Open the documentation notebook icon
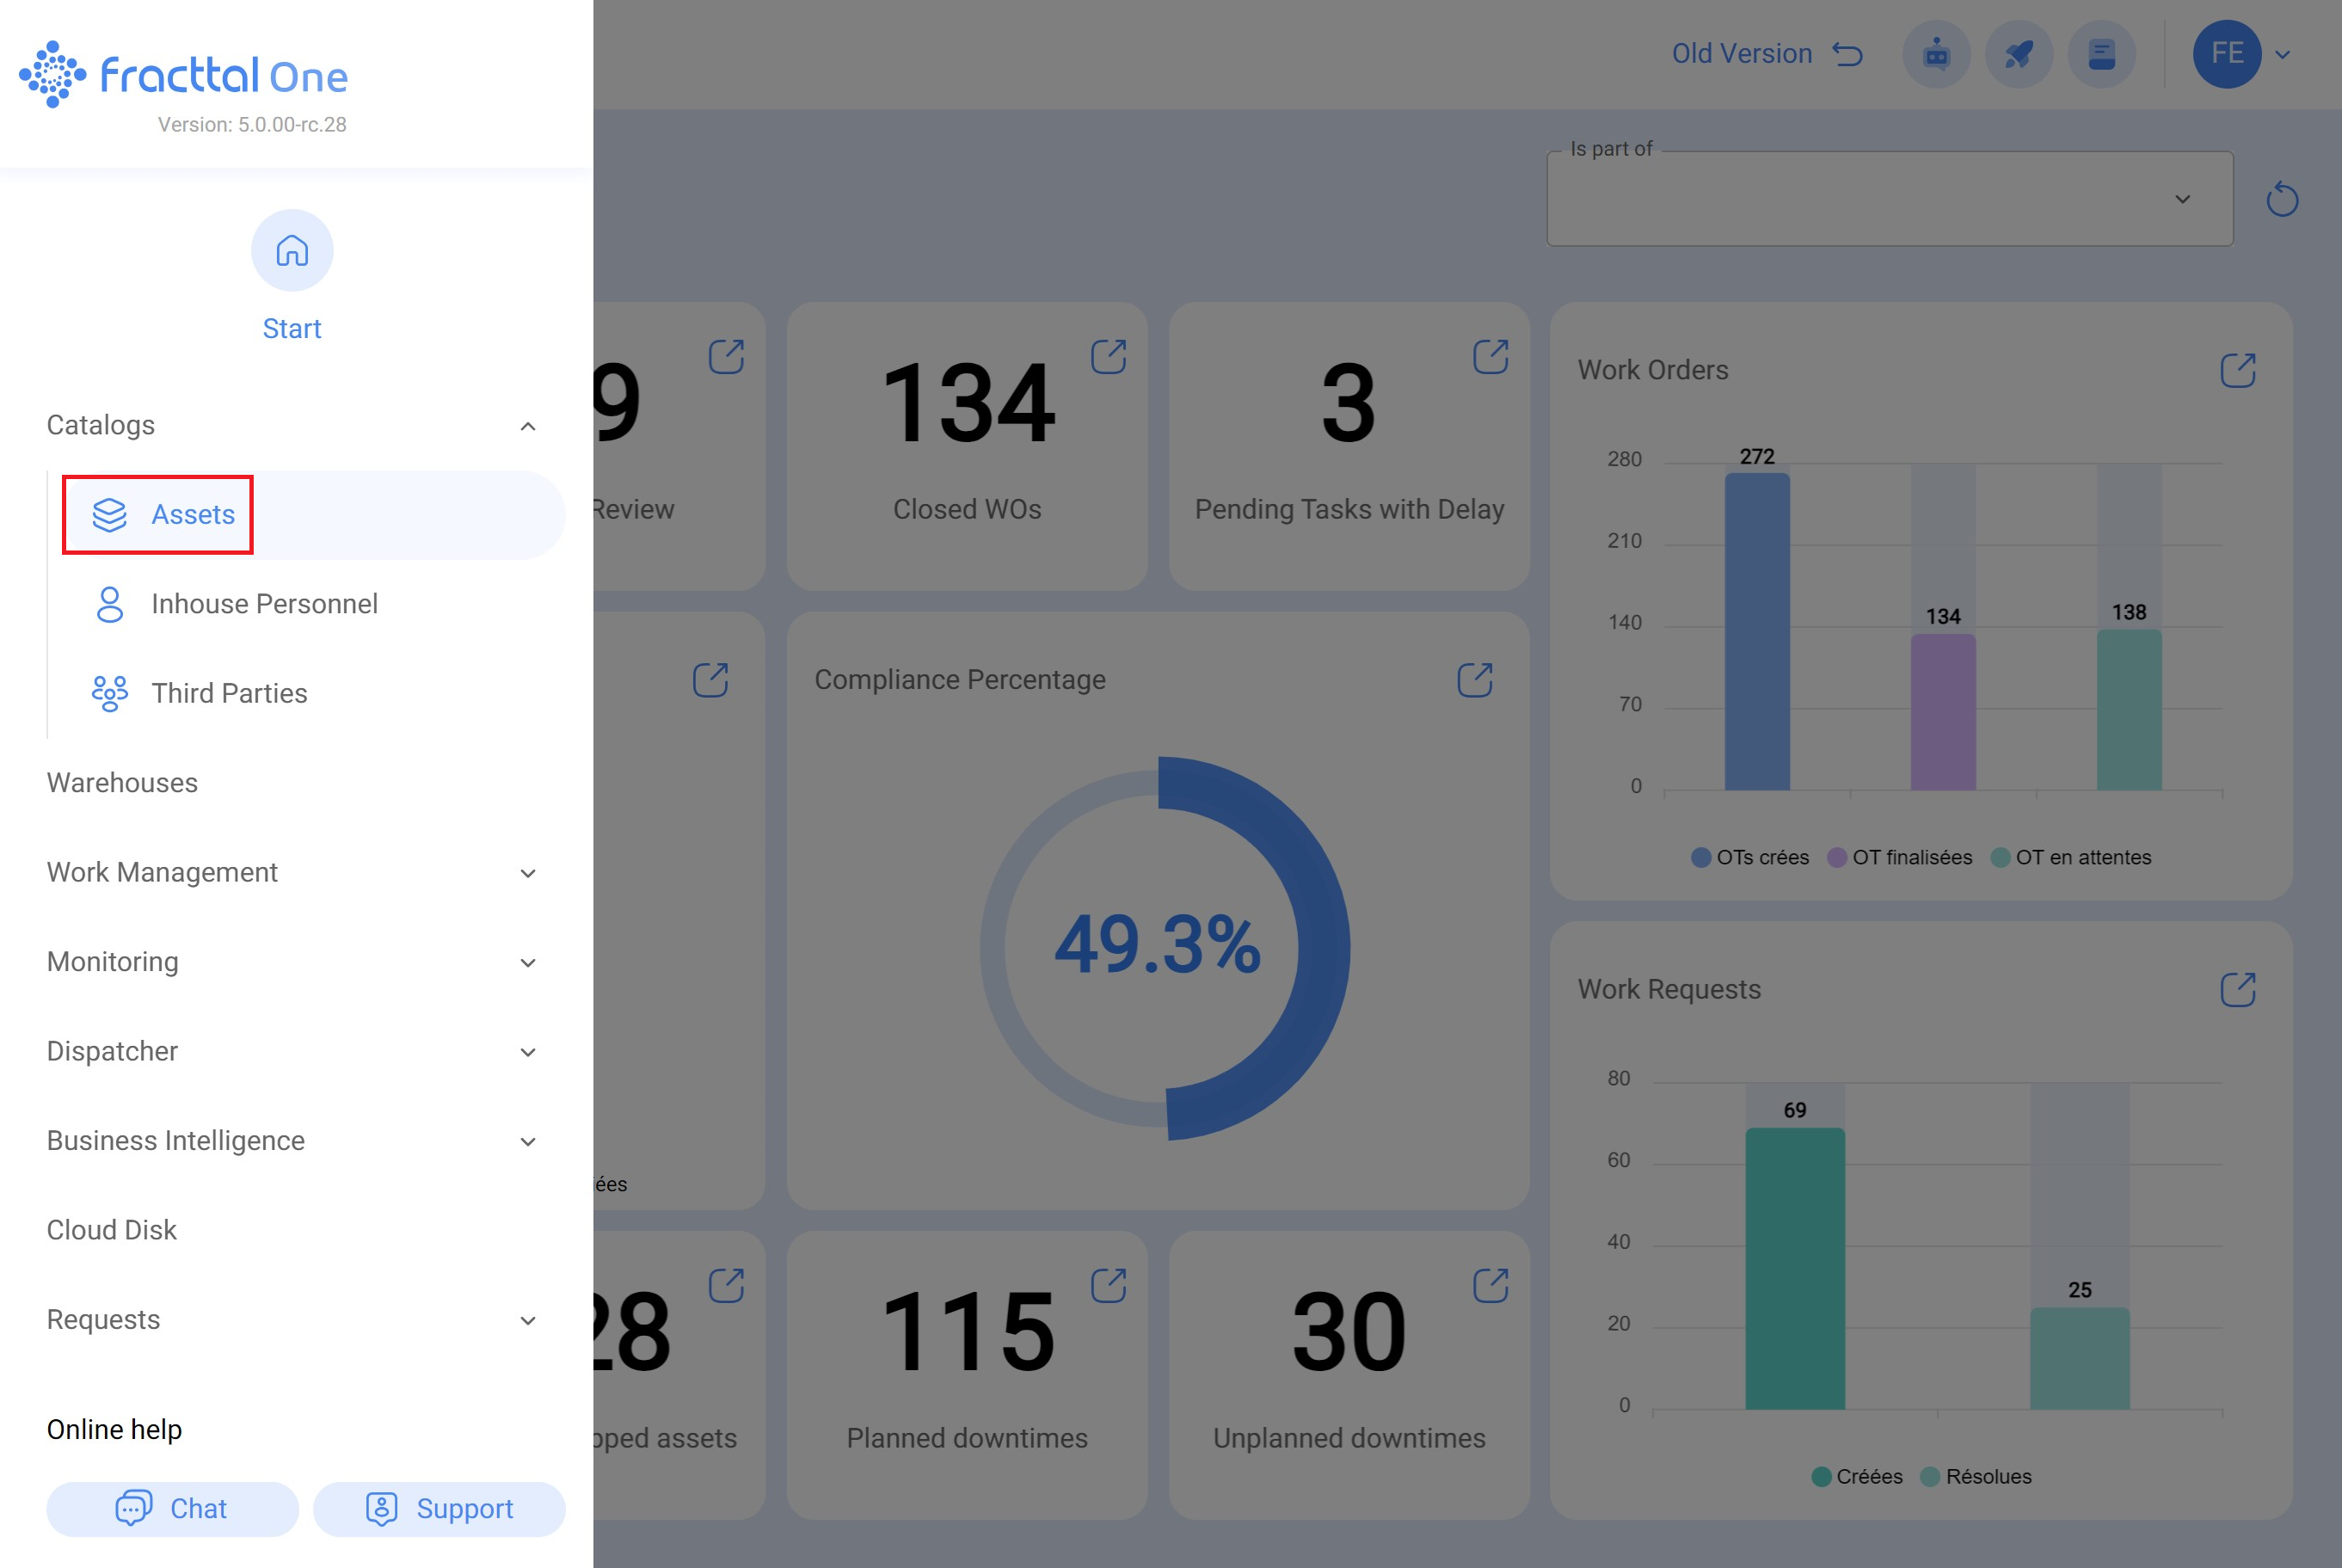2342x1568 pixels. pyautogui.click(x=2101, y=54)
